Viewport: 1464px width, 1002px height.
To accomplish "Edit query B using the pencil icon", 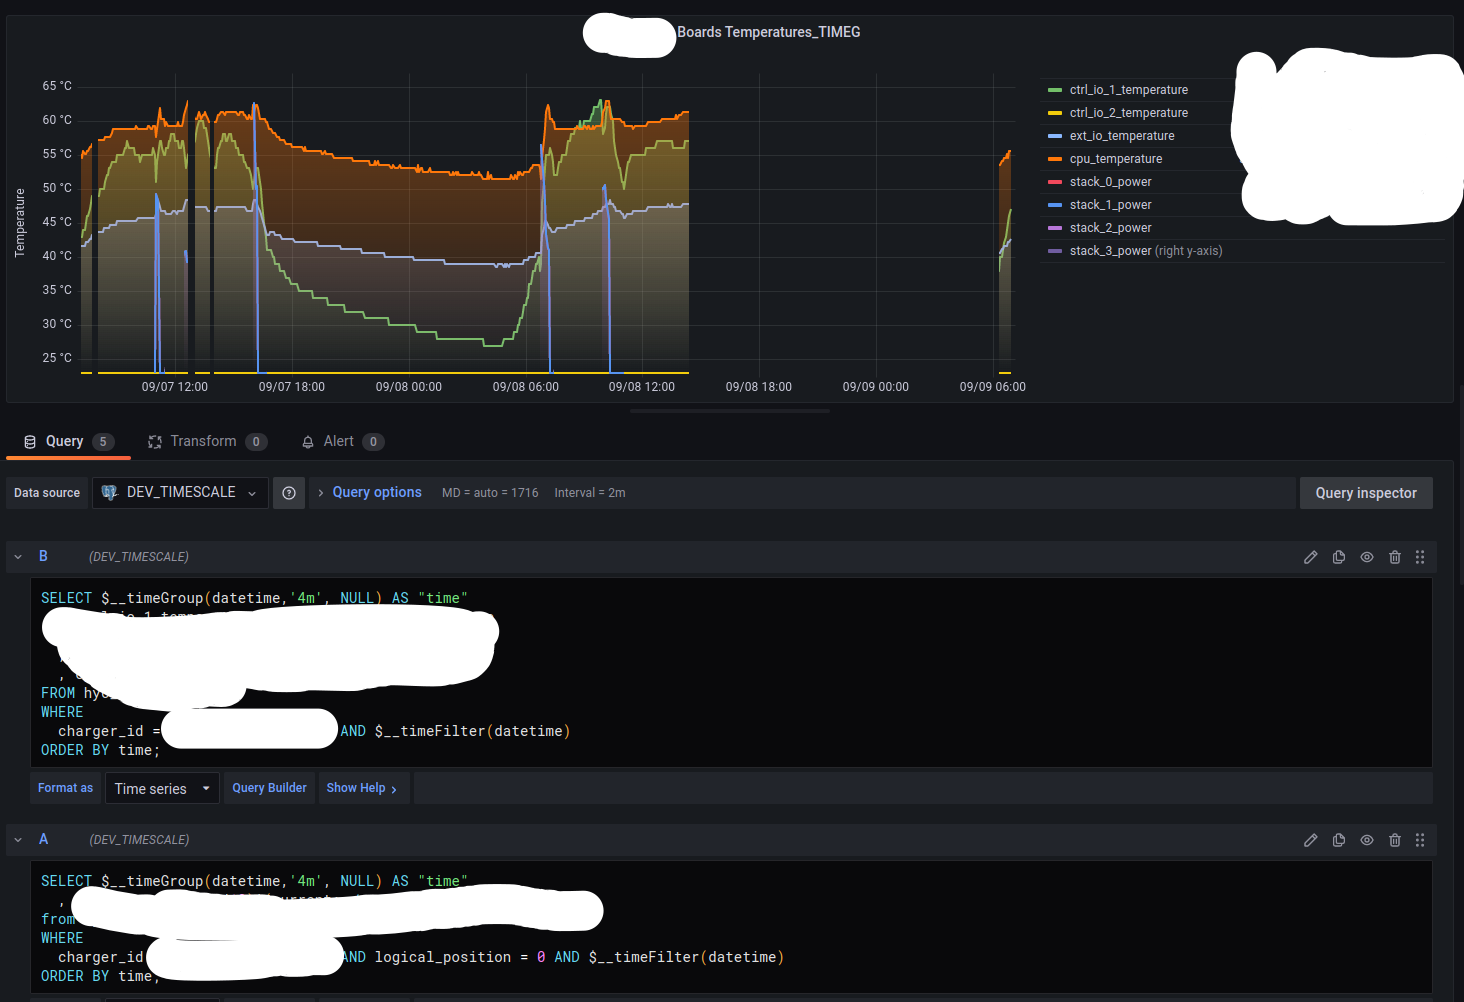I will tap(1311, 556).
